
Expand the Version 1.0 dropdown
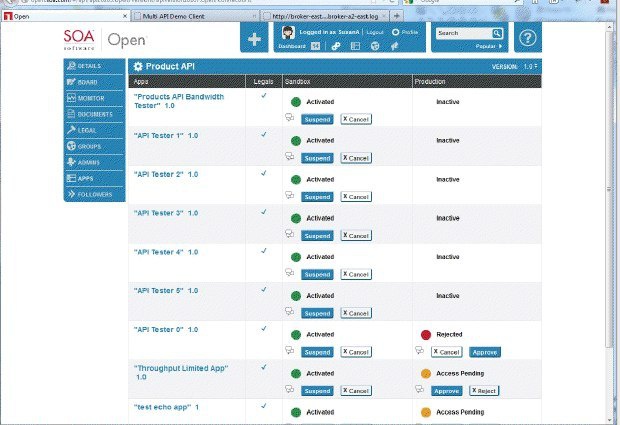pyautogui.click(x=530, y=66)
